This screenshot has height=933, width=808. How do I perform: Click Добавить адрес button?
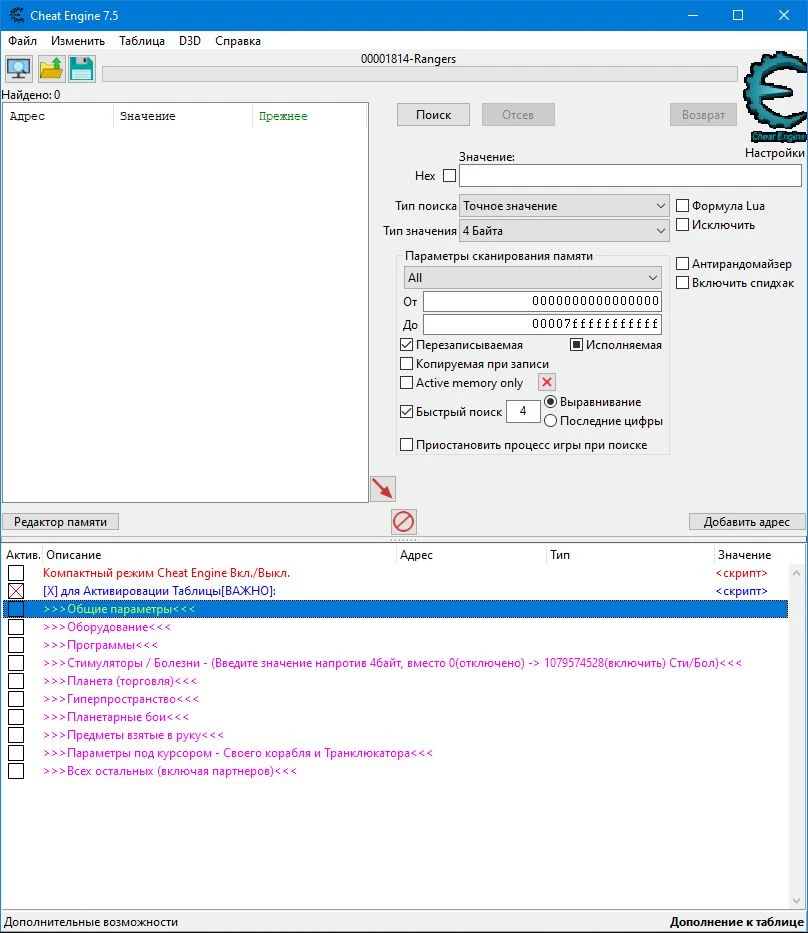747,522
